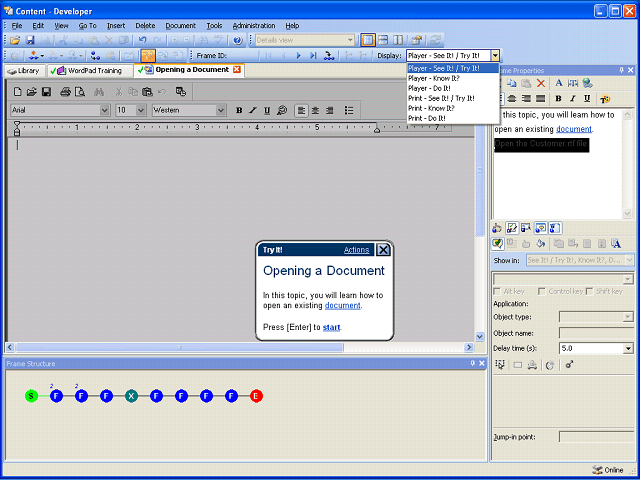640x480 pixels.
Task: Switch to vertical split layout icon
Action: click(x=398, y=40)
